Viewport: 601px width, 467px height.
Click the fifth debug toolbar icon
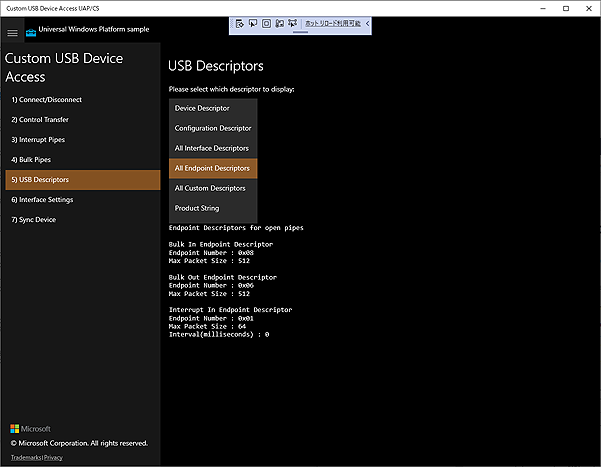click(292, 22)
